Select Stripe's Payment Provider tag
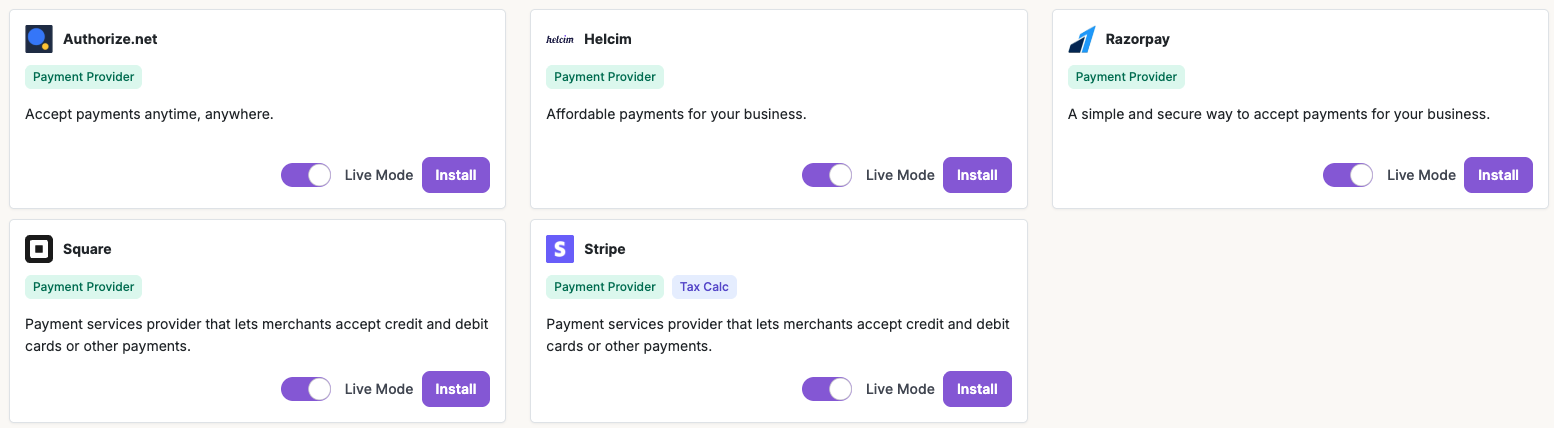1554x428 pixels. tap(605, 287)
